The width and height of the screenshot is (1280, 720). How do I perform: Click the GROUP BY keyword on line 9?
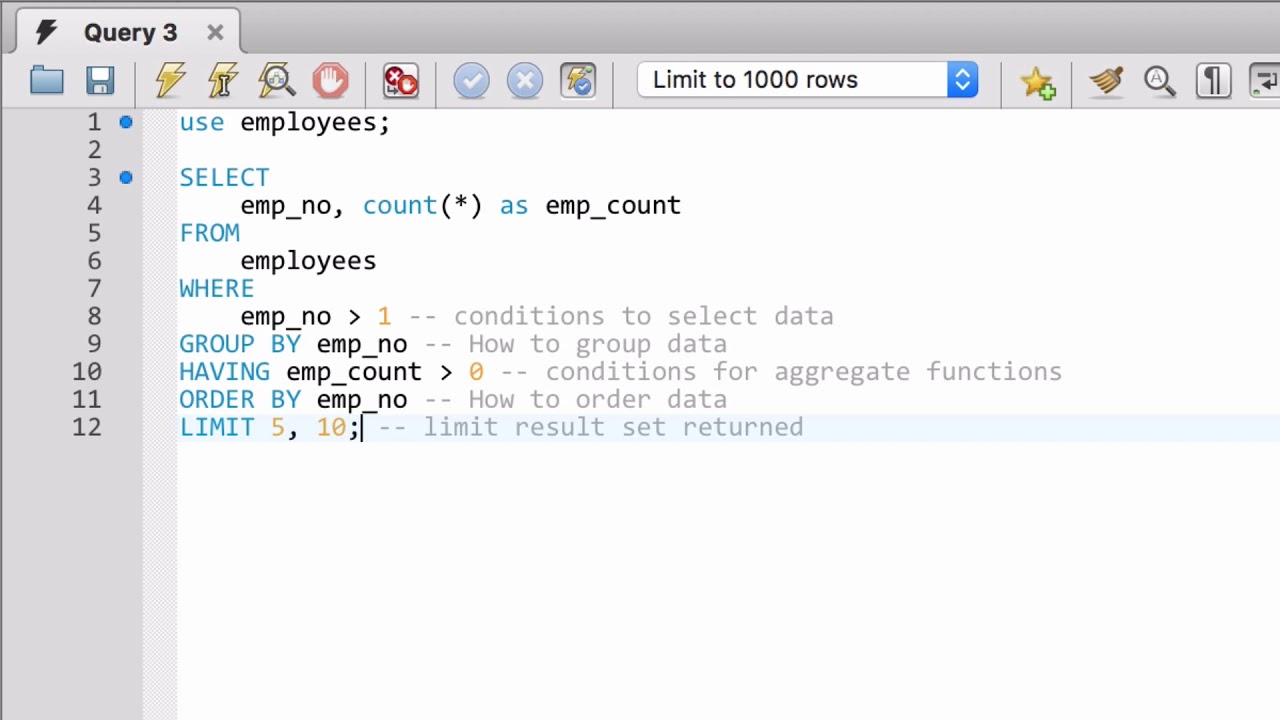point(239,344)
